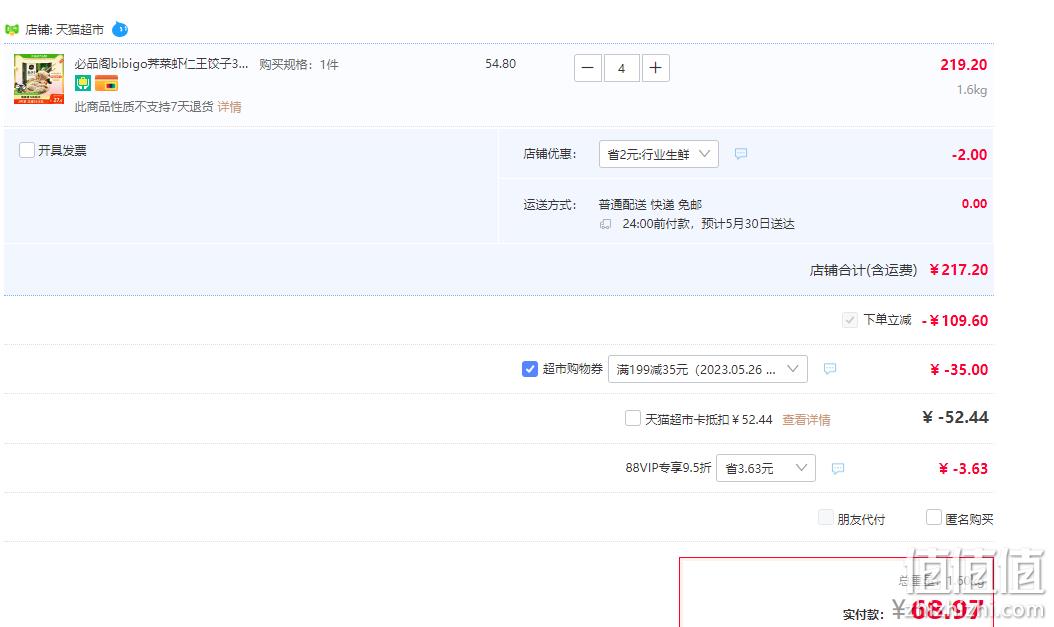Click the orange card badge under the product title
Image resolution: width=1054 pixels, height=627 pixels.
click(106, 83)
